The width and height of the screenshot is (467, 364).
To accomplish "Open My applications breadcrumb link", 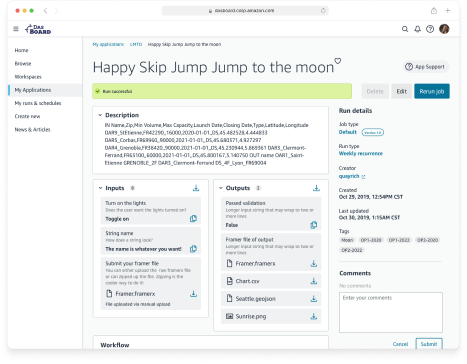I will (108, 44).
